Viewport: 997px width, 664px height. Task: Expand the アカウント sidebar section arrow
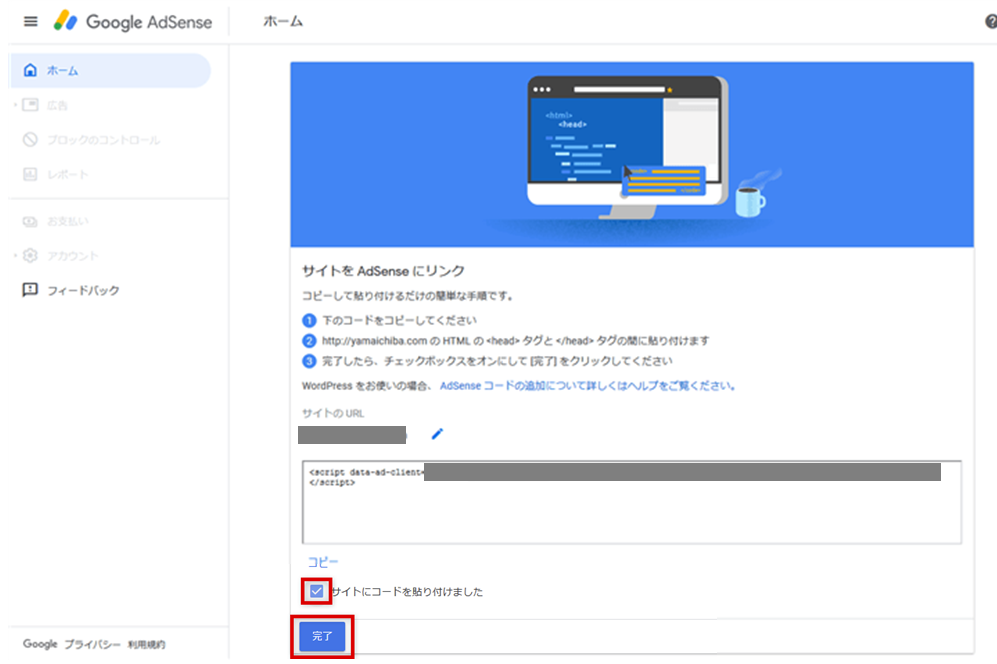pyautogui.click(x=15, y=256)
